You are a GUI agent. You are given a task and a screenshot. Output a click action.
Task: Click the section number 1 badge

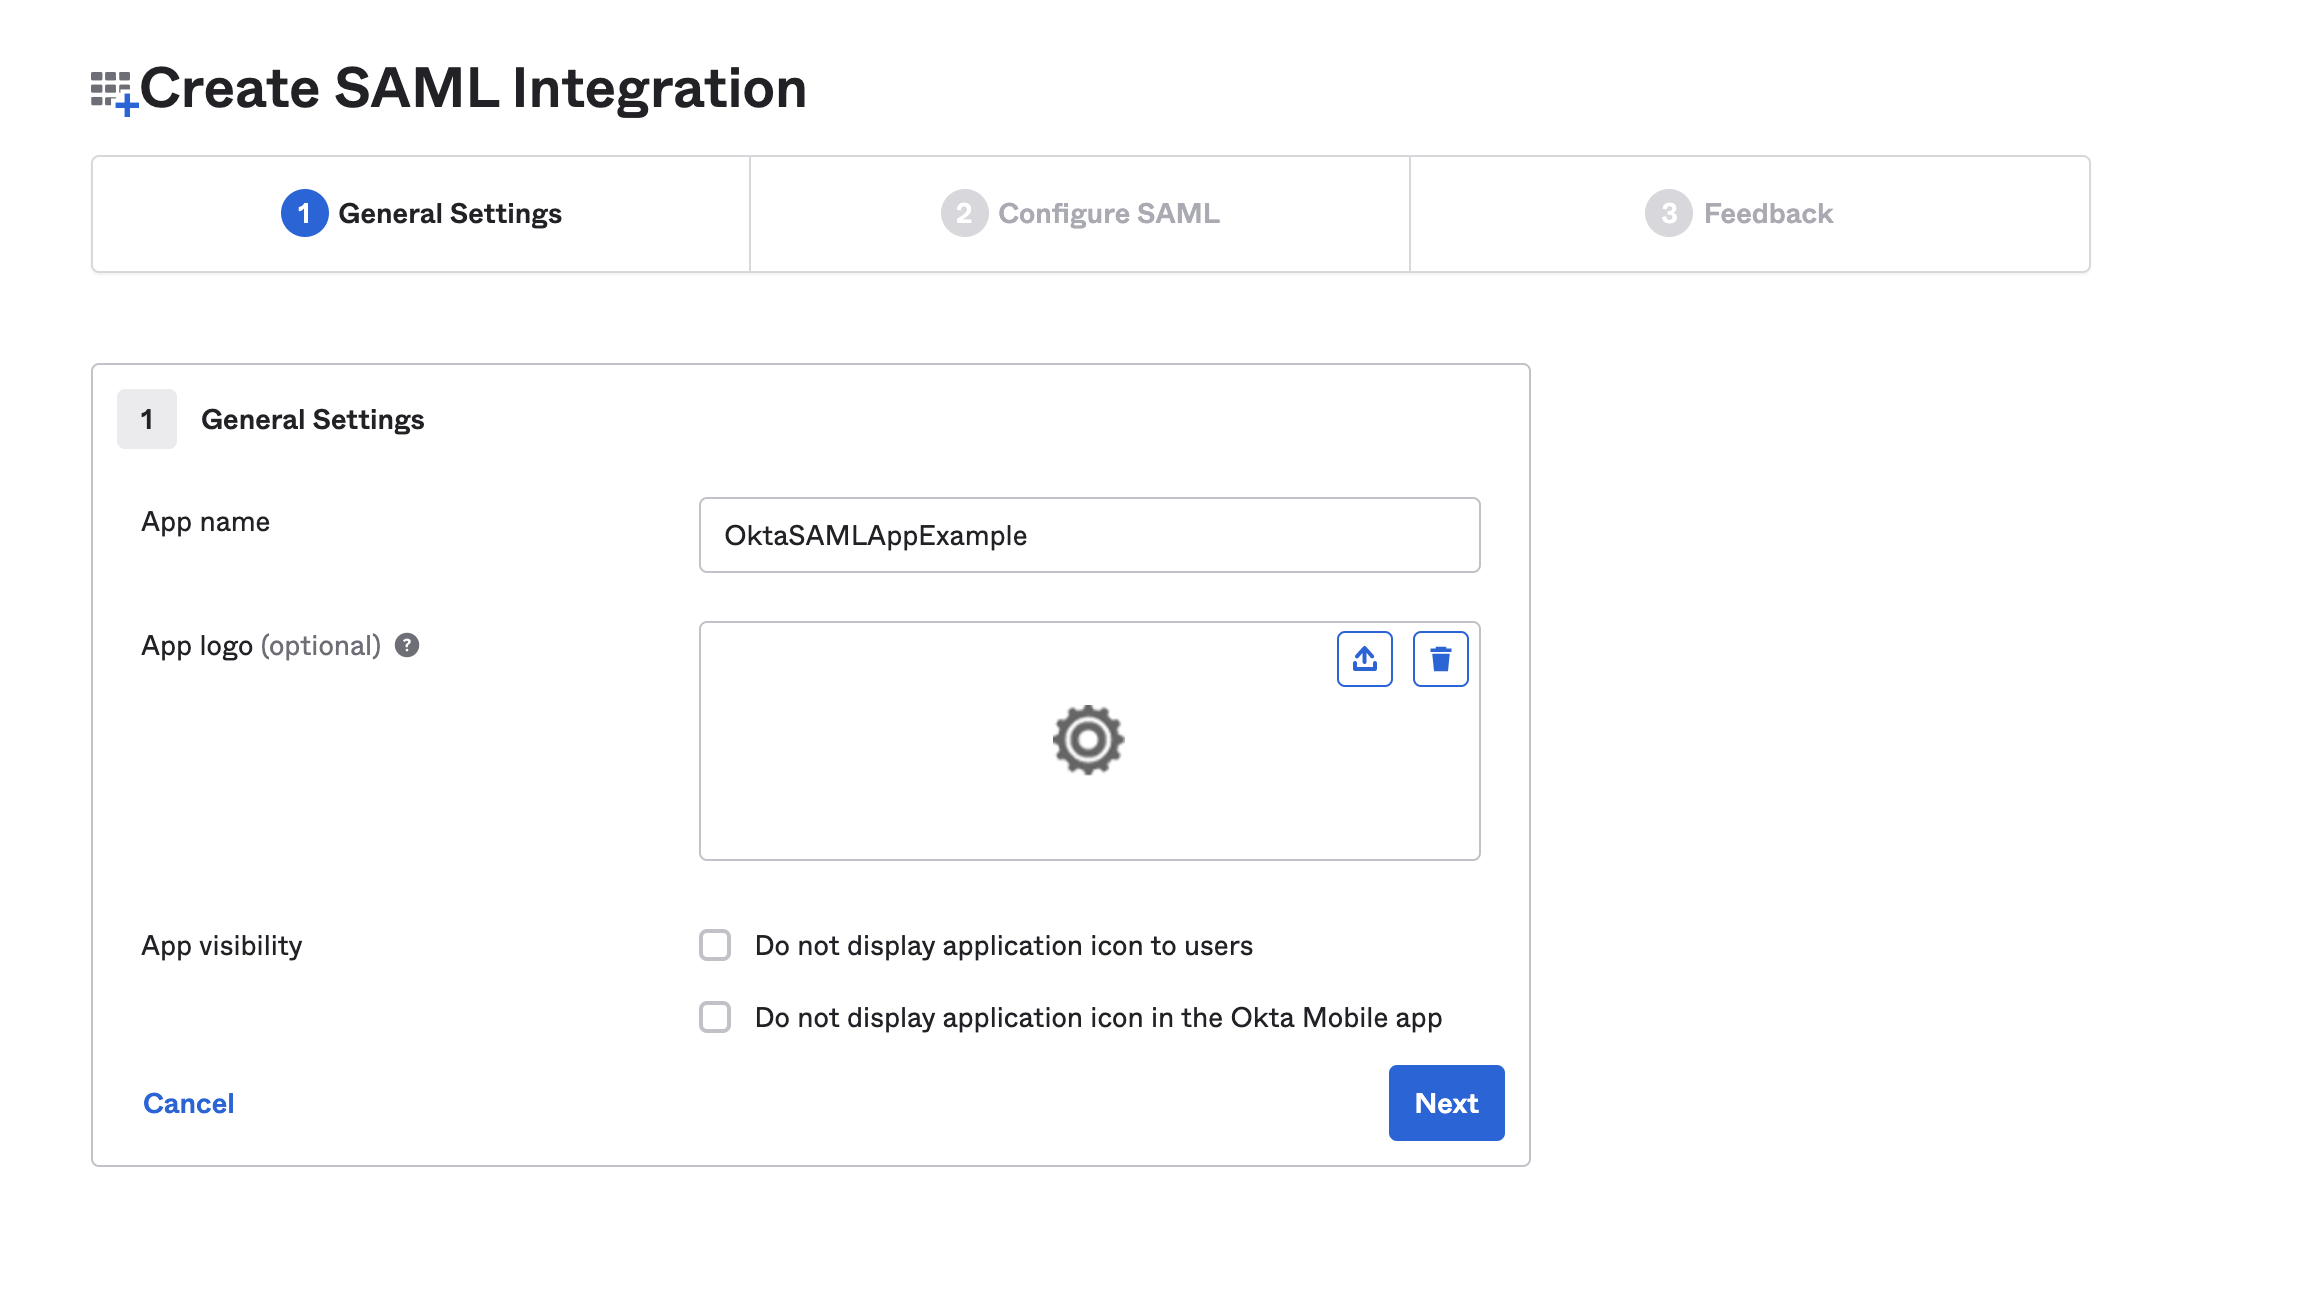(x=147, y=419)
